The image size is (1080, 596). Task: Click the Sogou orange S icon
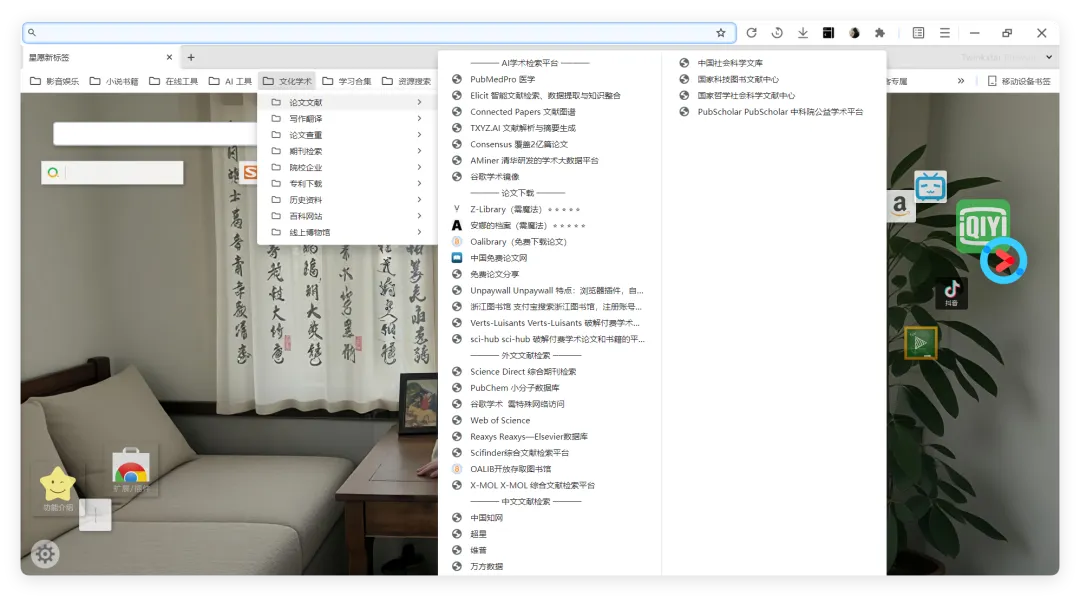tap(250, 172)
